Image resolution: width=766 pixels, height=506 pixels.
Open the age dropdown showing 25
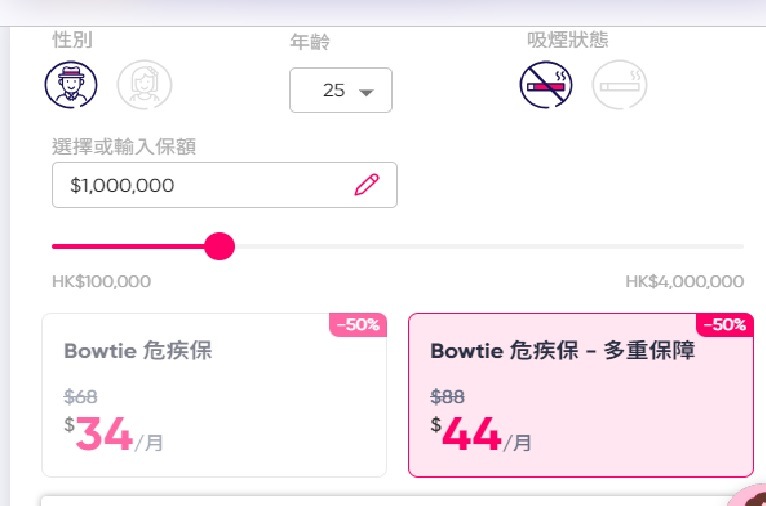pos(340,90)
